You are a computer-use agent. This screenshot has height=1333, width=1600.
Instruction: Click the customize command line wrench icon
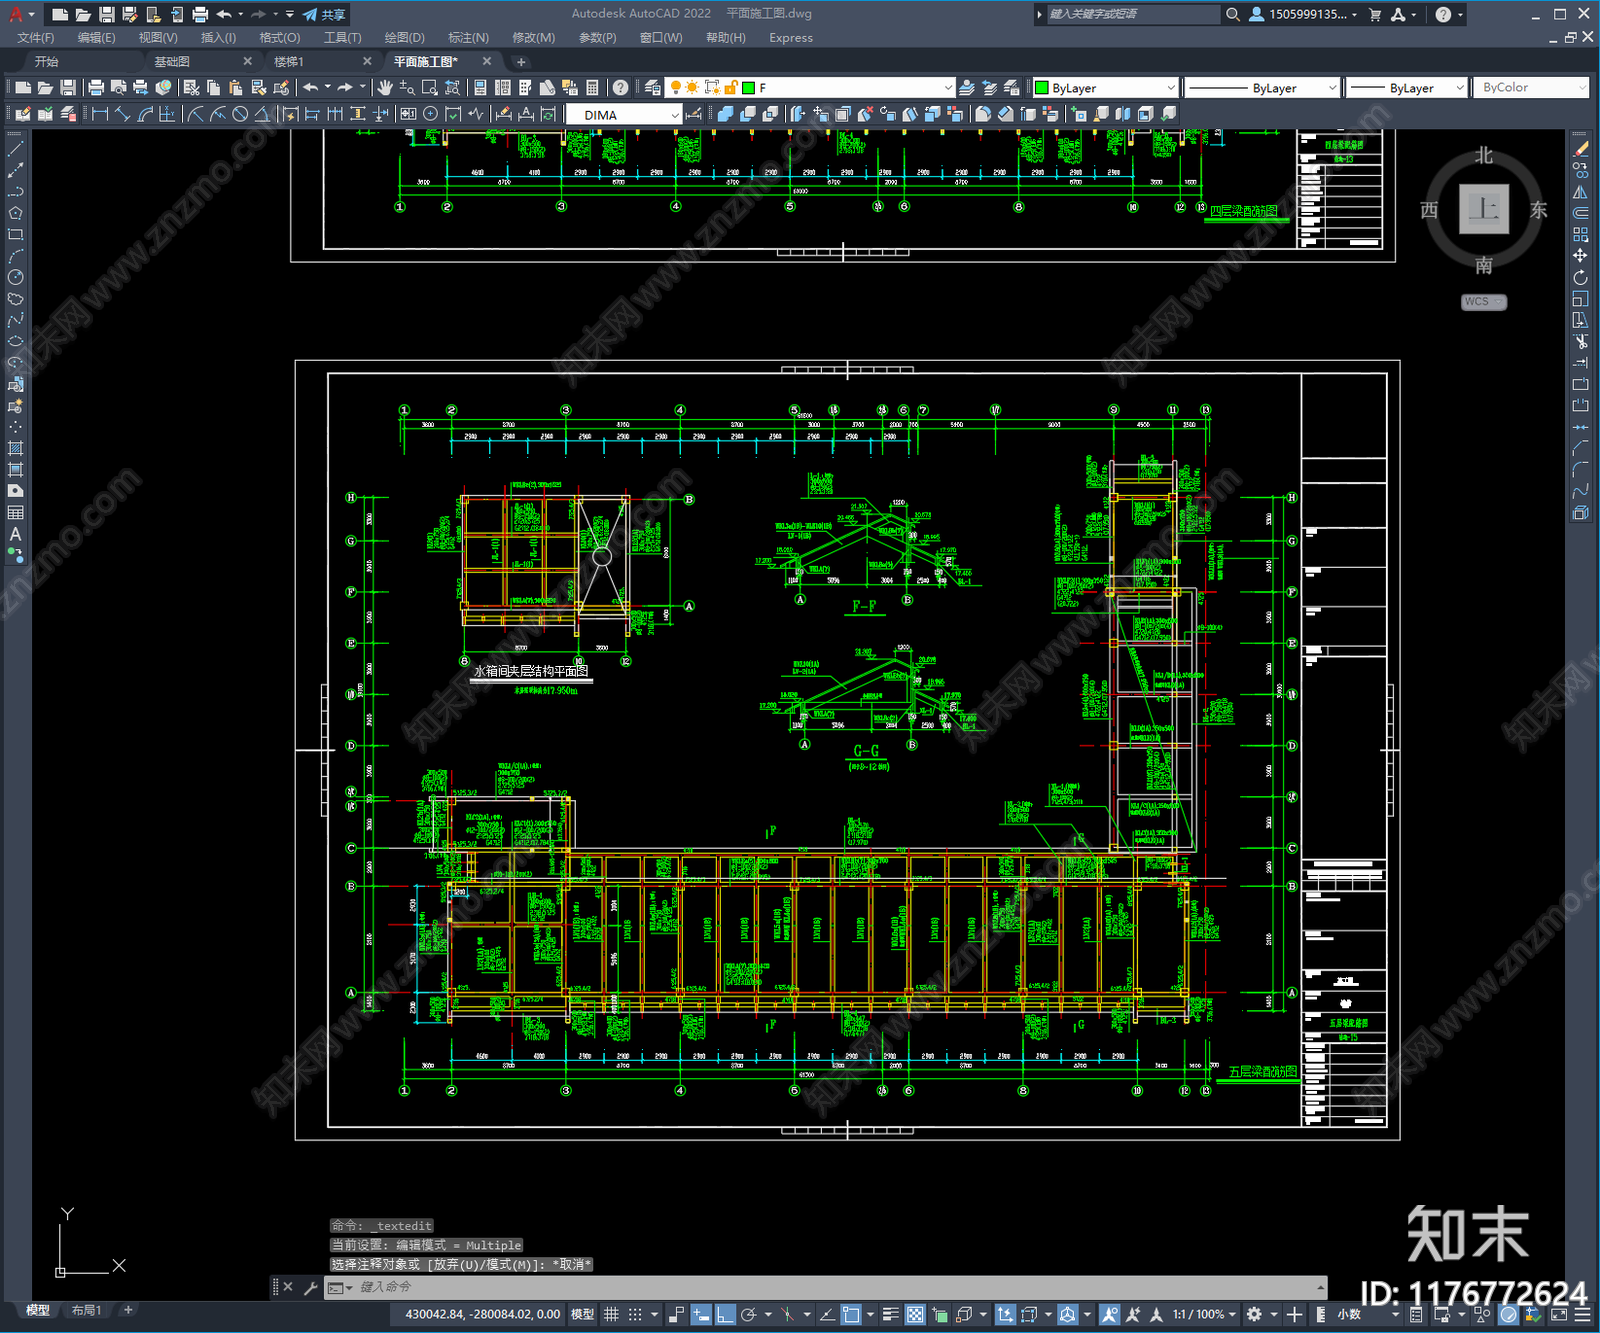coord(310,1287)
